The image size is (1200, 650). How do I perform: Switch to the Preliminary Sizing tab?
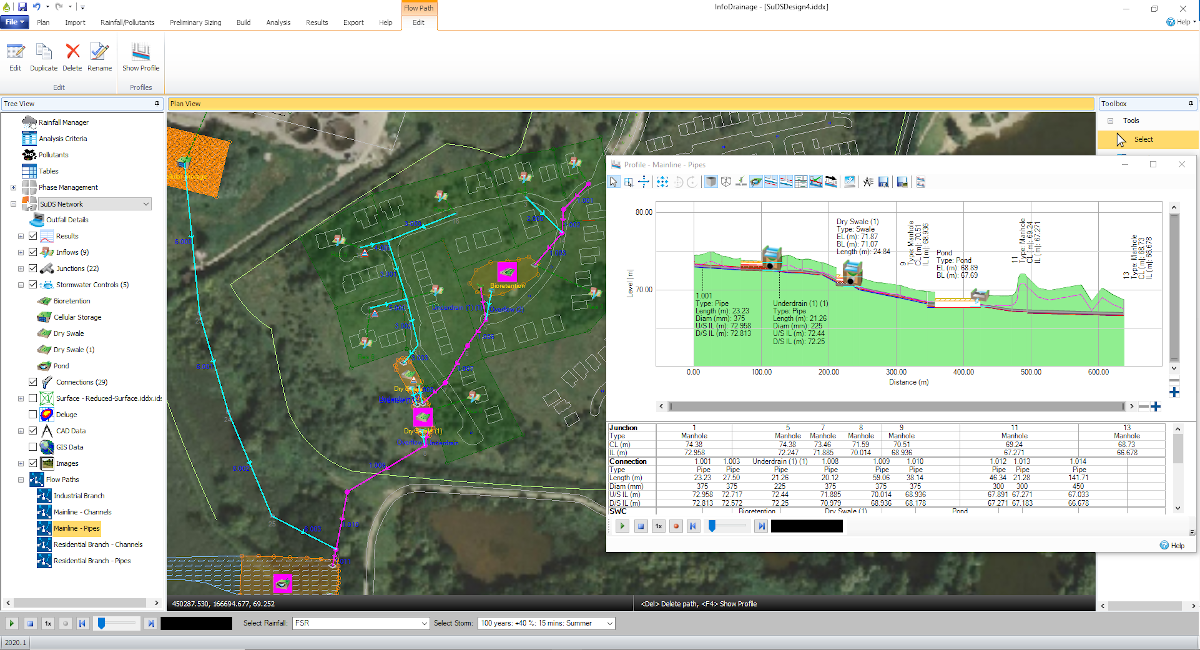point(195,21)
